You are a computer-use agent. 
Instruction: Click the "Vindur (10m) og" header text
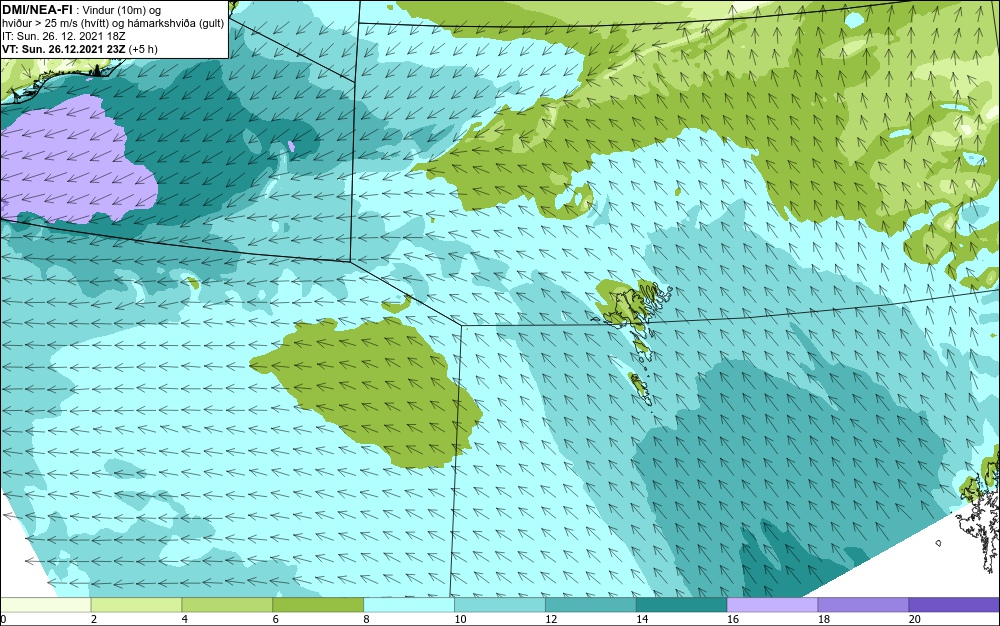[x=122, y=10]
